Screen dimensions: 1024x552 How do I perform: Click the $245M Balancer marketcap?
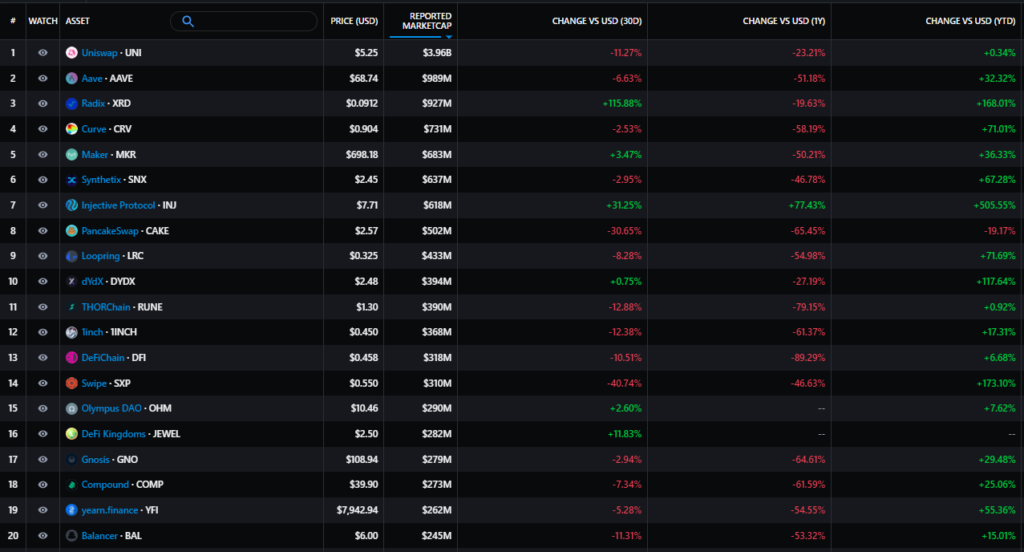point(437,536)
